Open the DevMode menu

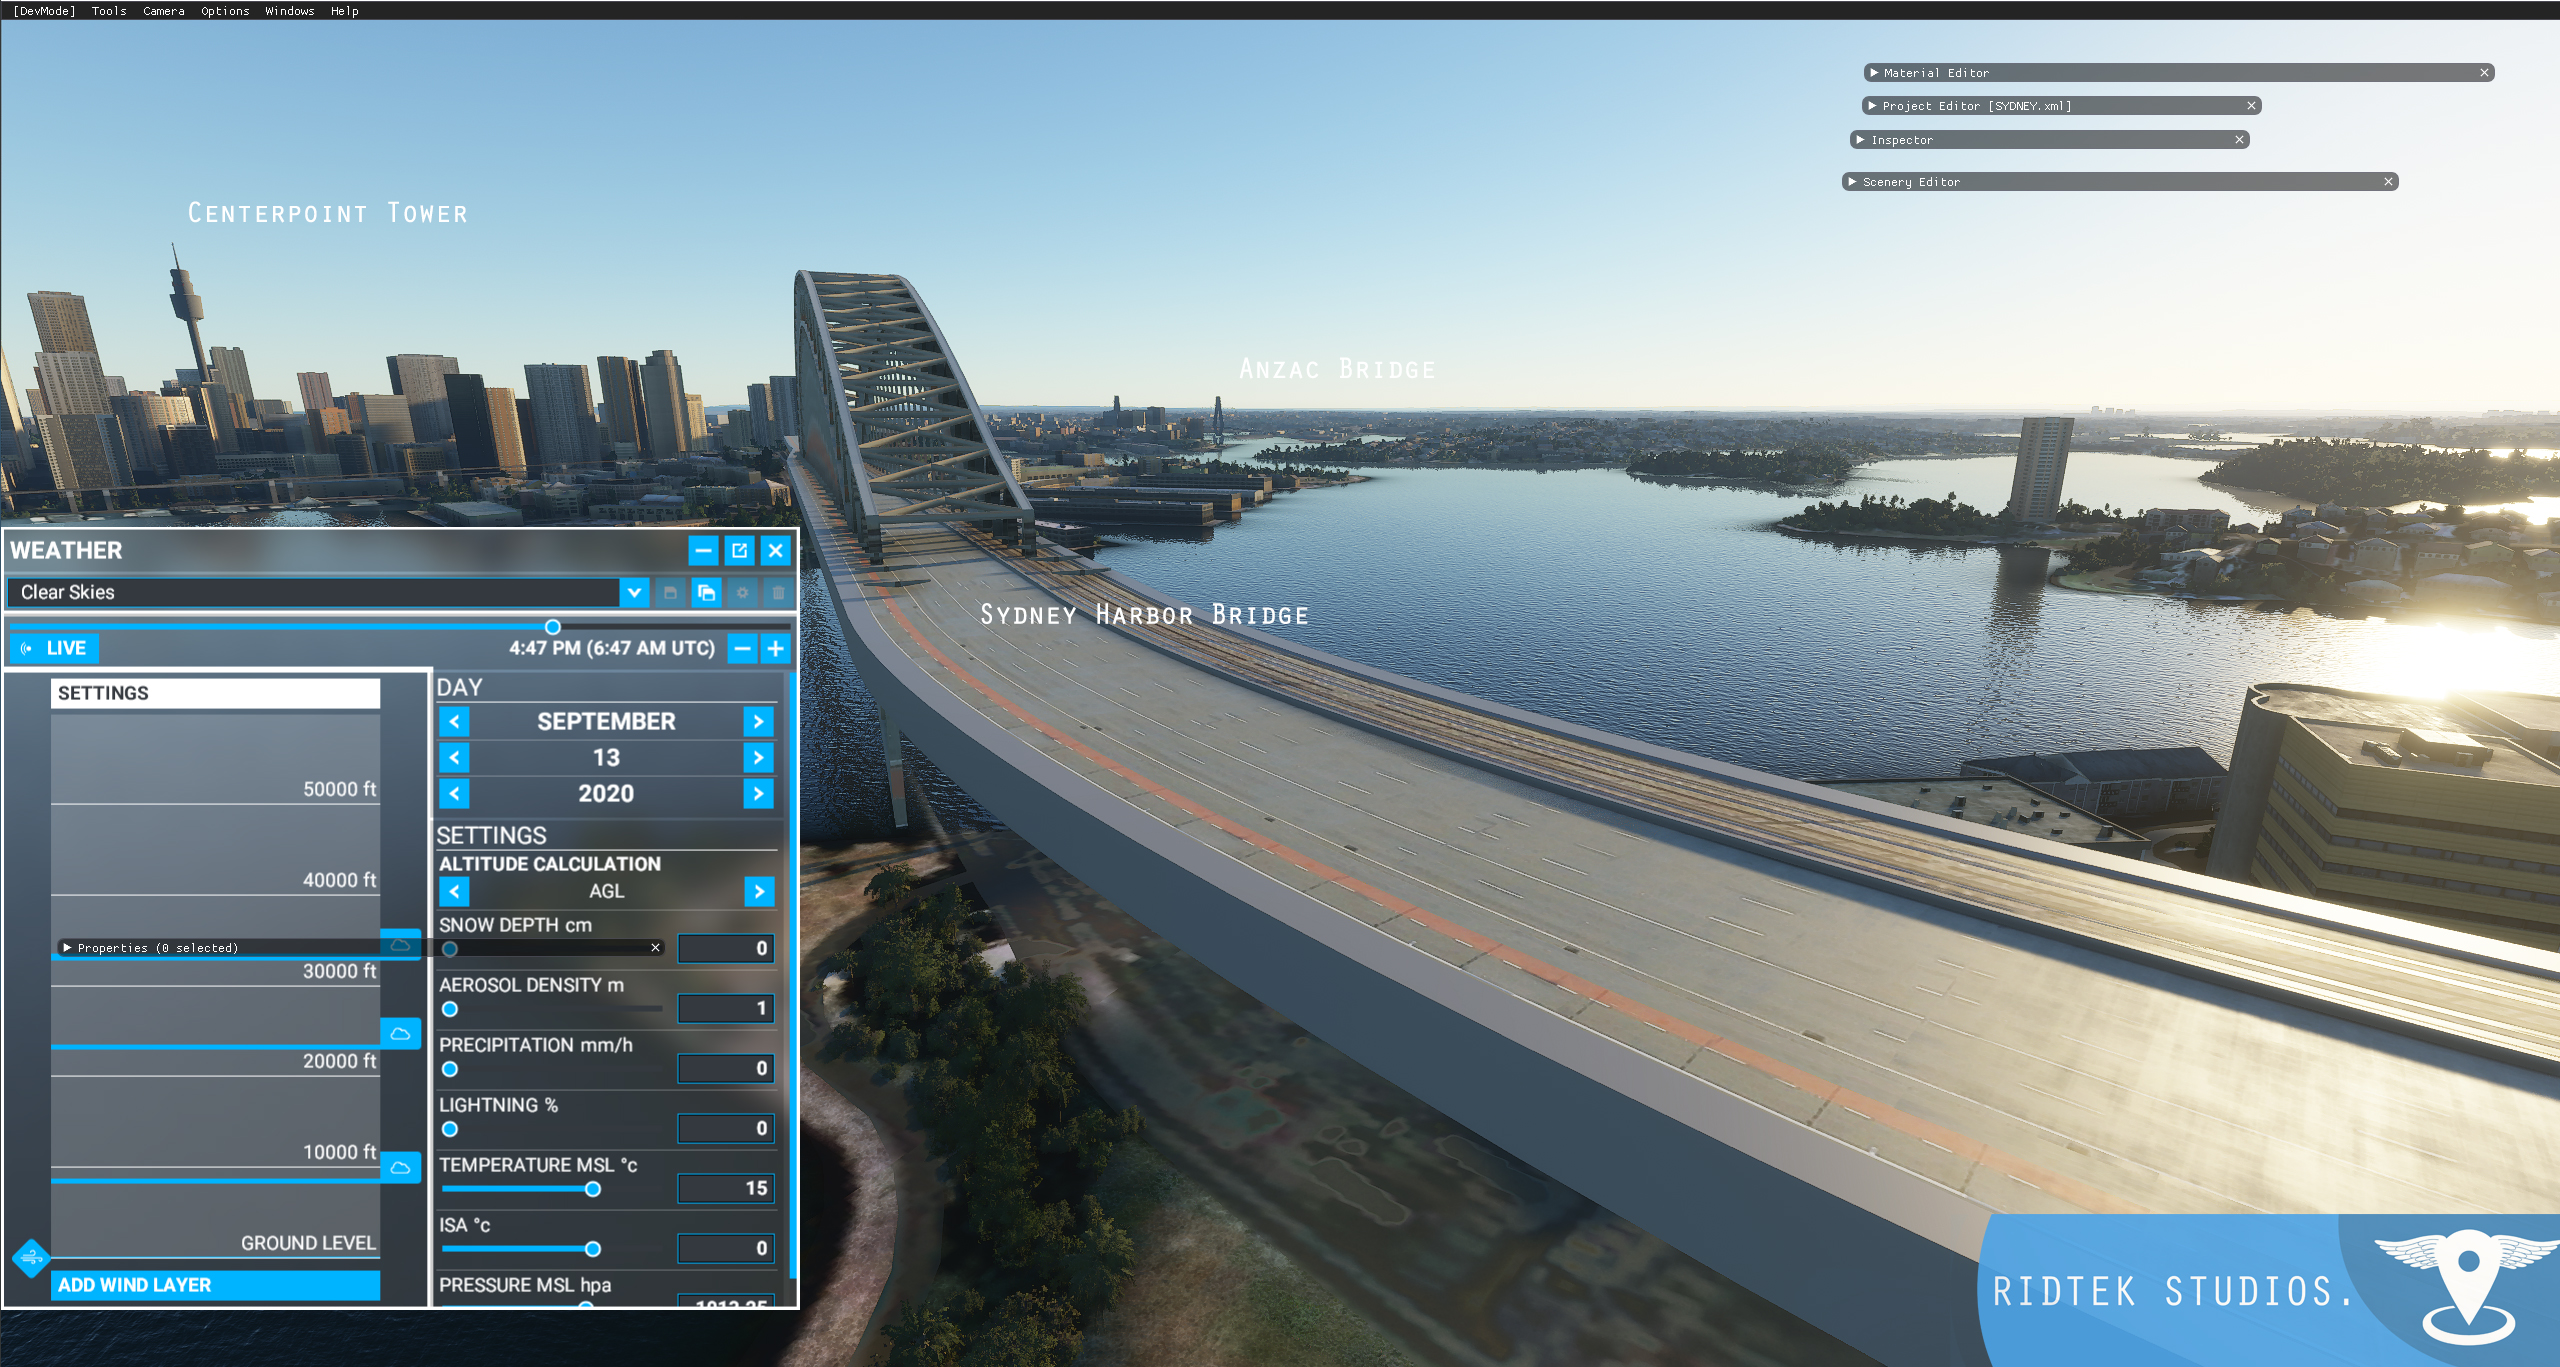[44, 11]
